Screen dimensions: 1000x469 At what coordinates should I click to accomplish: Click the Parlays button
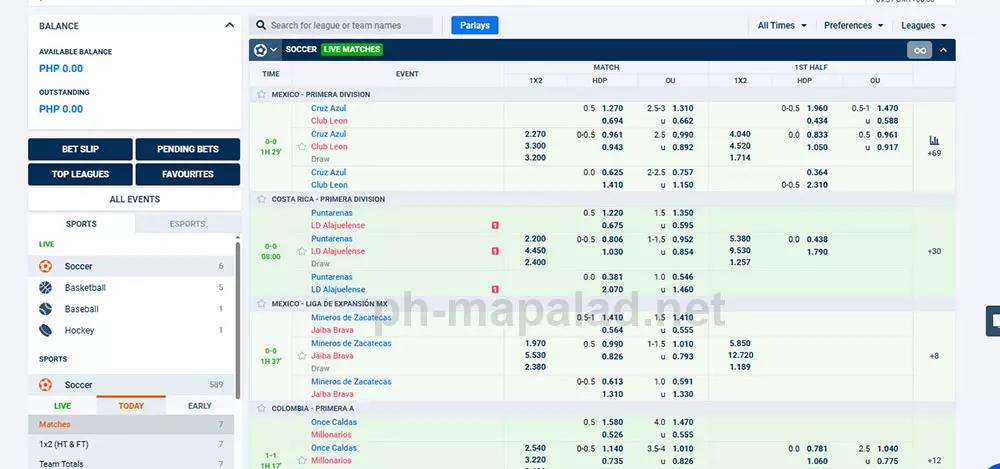(x=474, y=26)
